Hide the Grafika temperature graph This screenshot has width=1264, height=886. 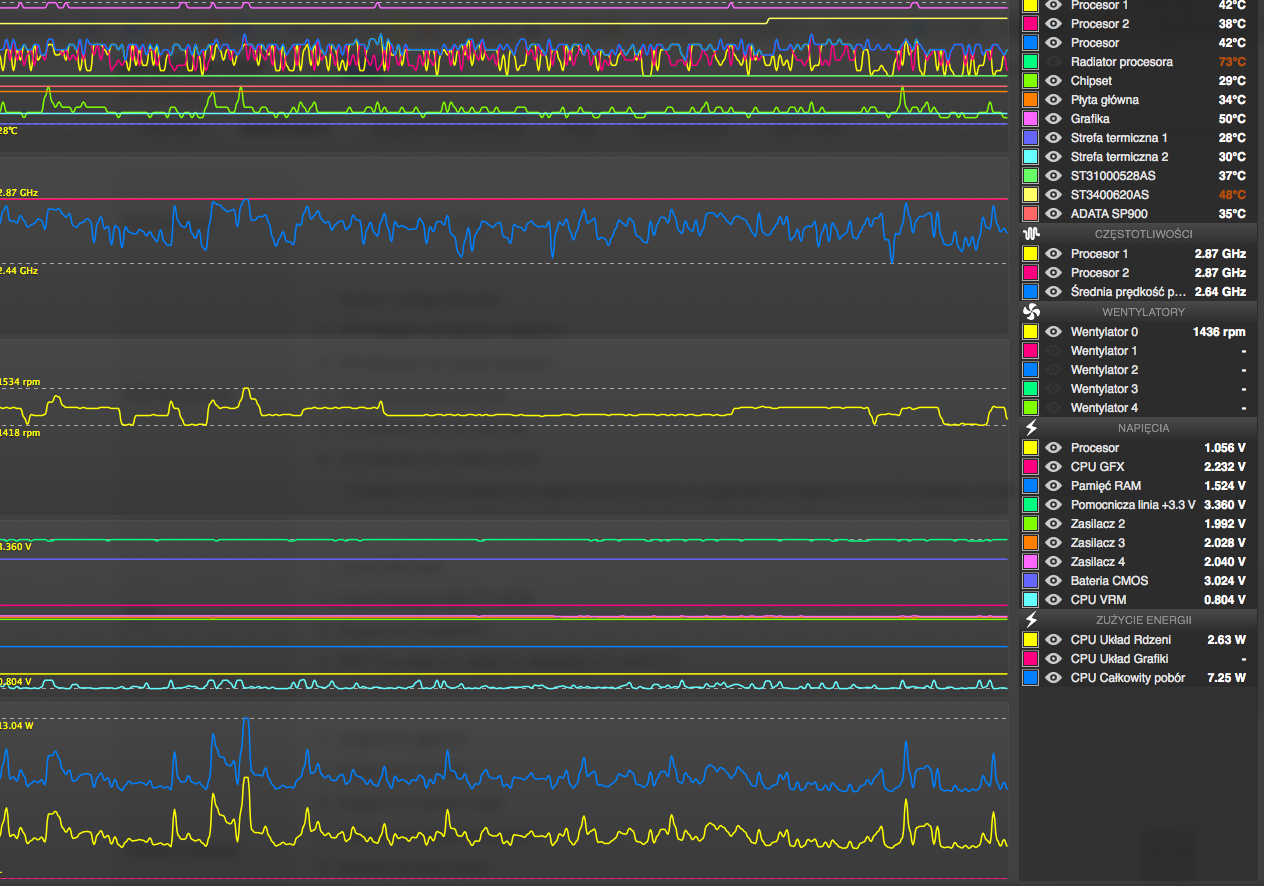pos(1053,119)
